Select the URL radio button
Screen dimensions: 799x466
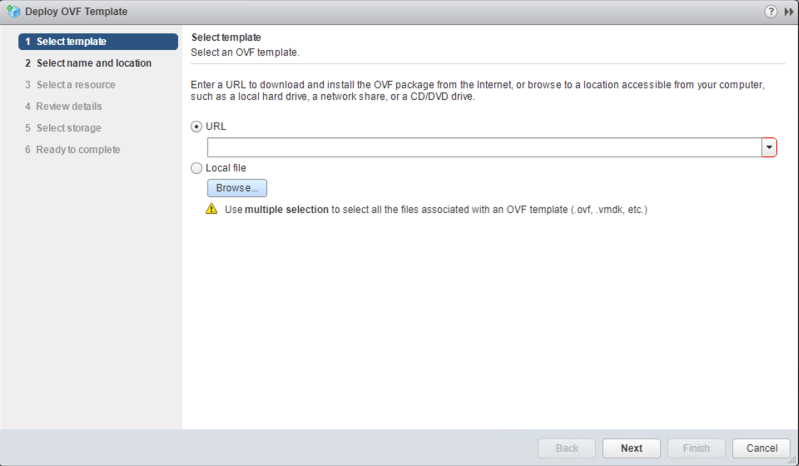click(196, 128)
